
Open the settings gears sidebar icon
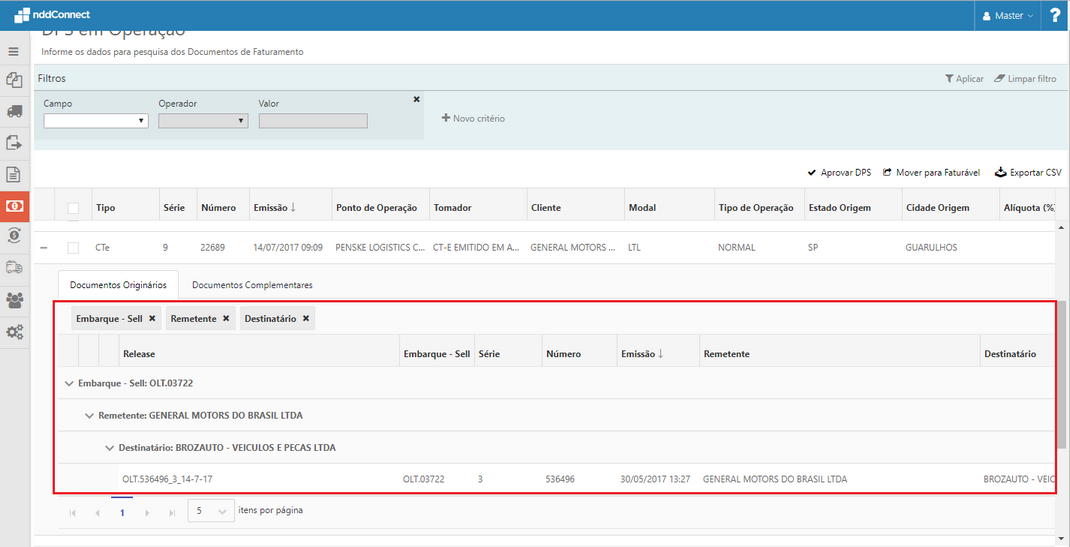[14, 332]
